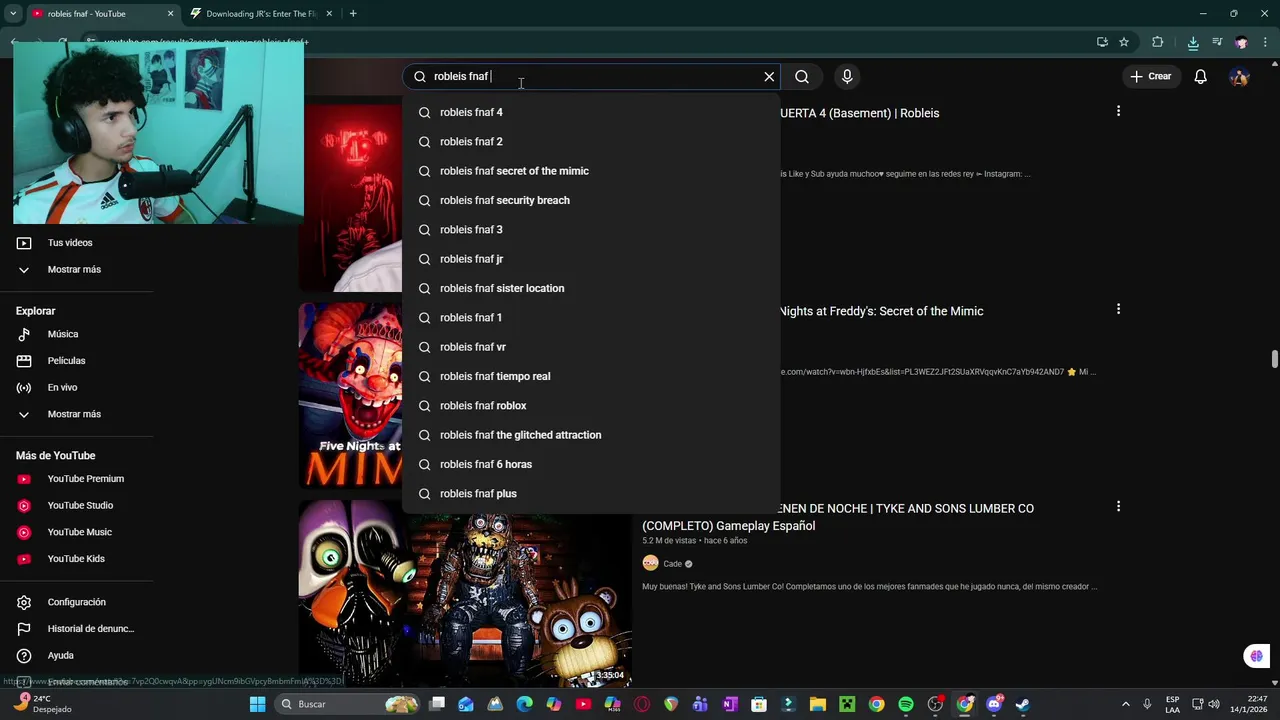Image resolution: width=1280 pixels, height=720 pixels.
Task: Open 'Historial de denunc...' flag item
Action: pos(77,629)
